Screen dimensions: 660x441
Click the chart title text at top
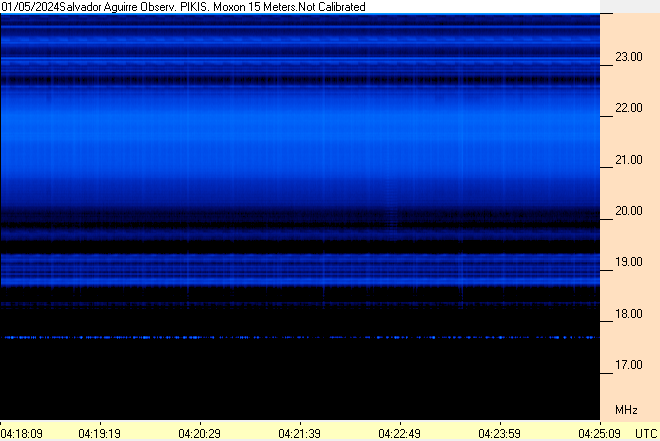point(183,7)
